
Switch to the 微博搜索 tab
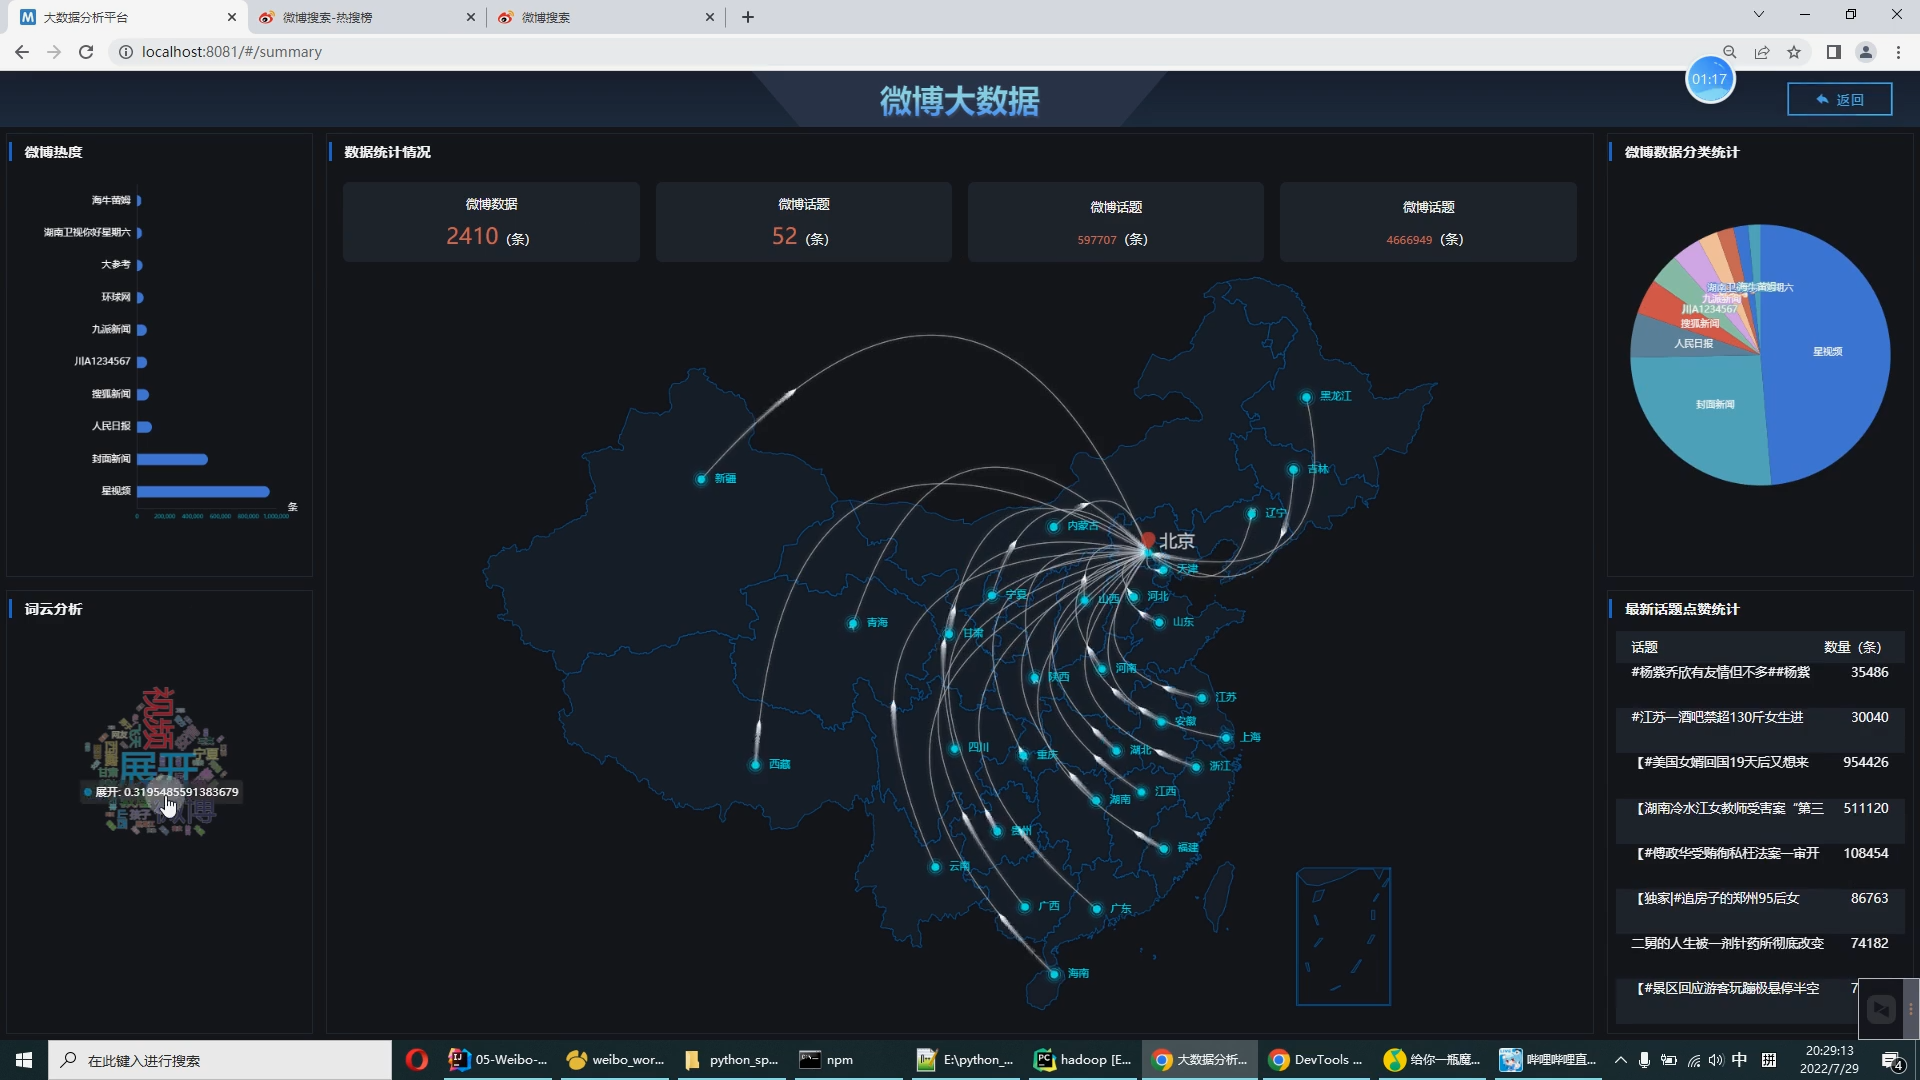pos(600,17)
